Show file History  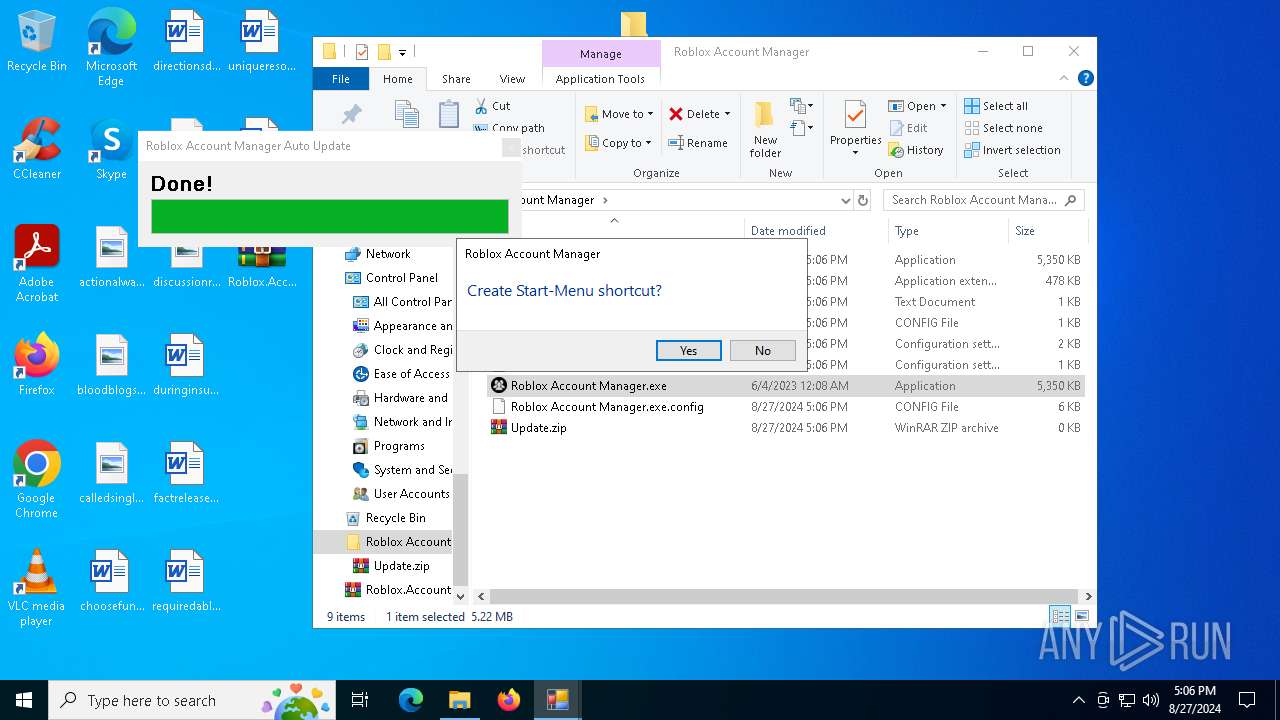click(915, 150)
